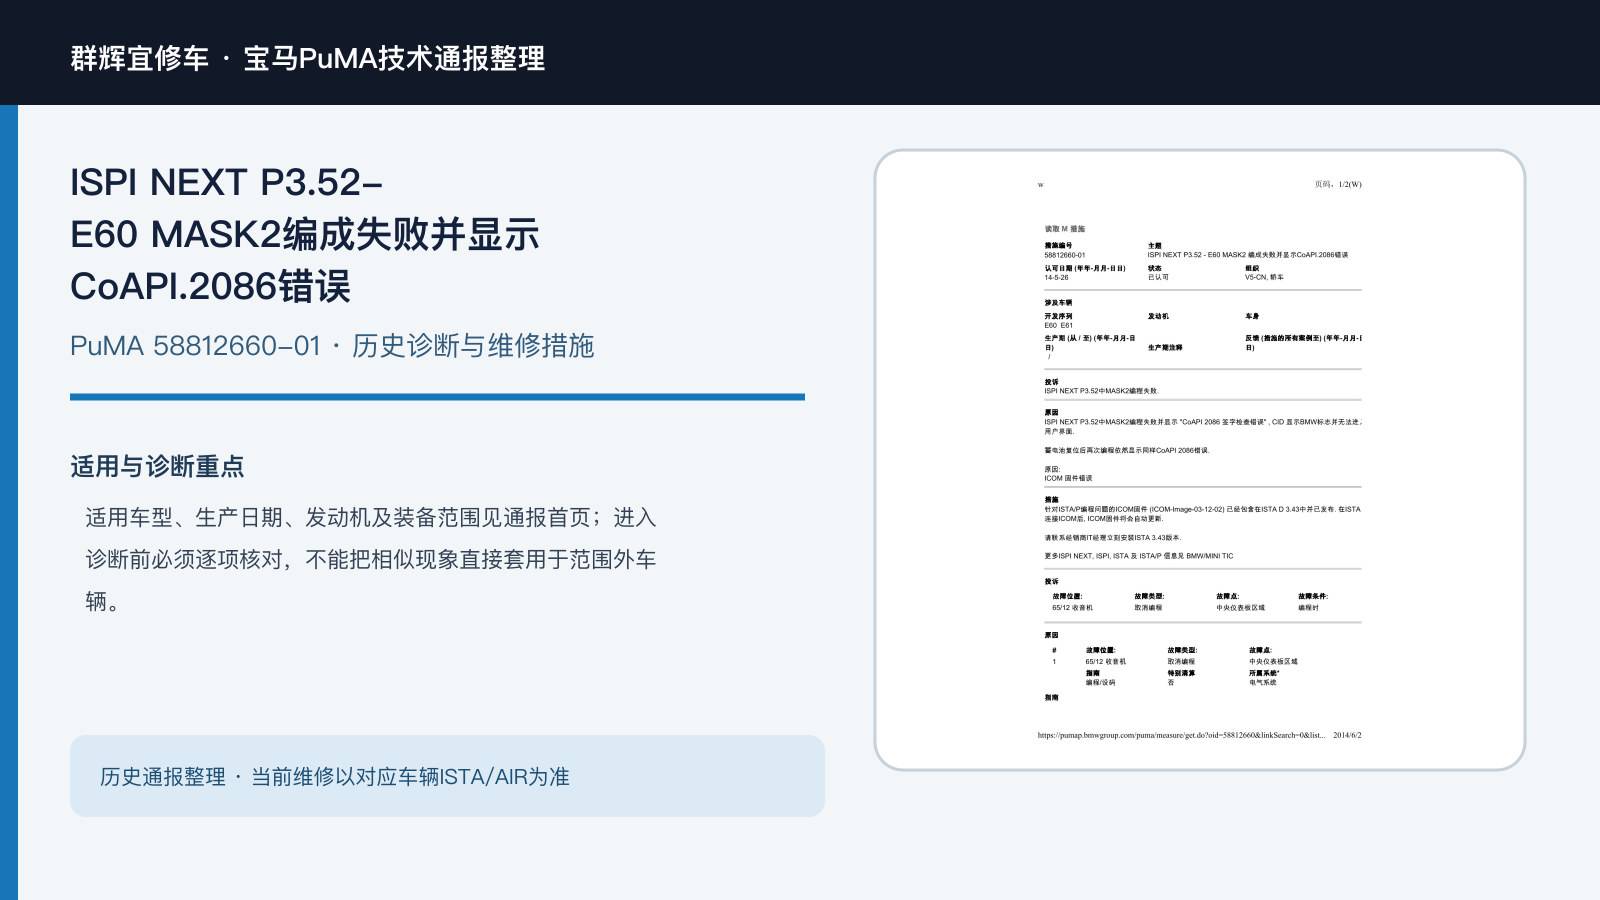Viewport: 1600px width, 900px height.
Task: Click the subtitle PuMA 58812660-01 历史诊断与维修措施
Action: [332, 346]
